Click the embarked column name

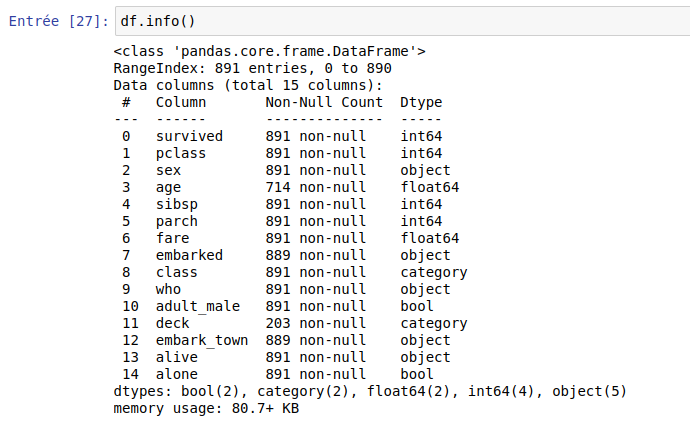(x=189, y=255)
